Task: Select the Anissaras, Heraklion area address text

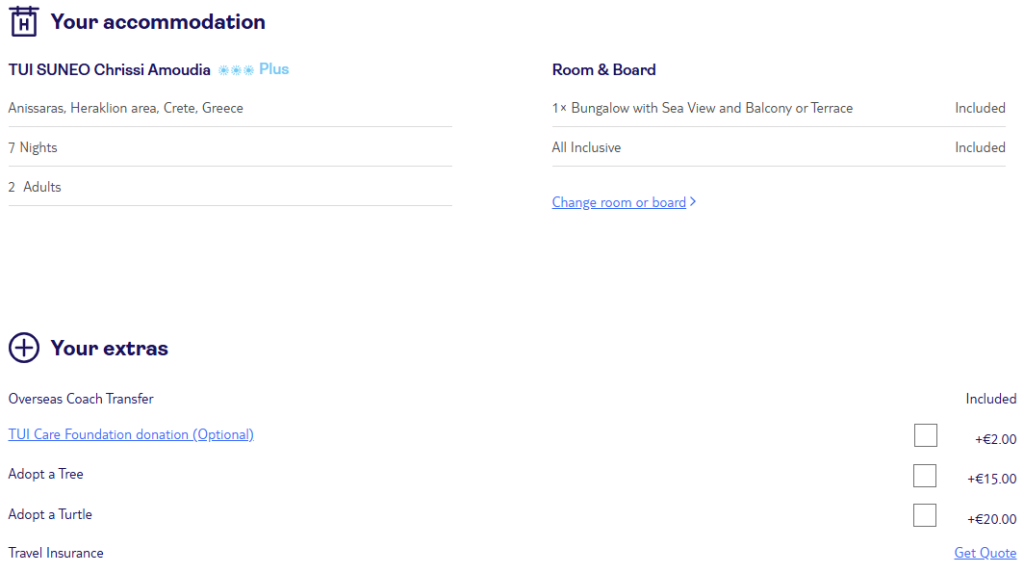Action: [125, 108]
